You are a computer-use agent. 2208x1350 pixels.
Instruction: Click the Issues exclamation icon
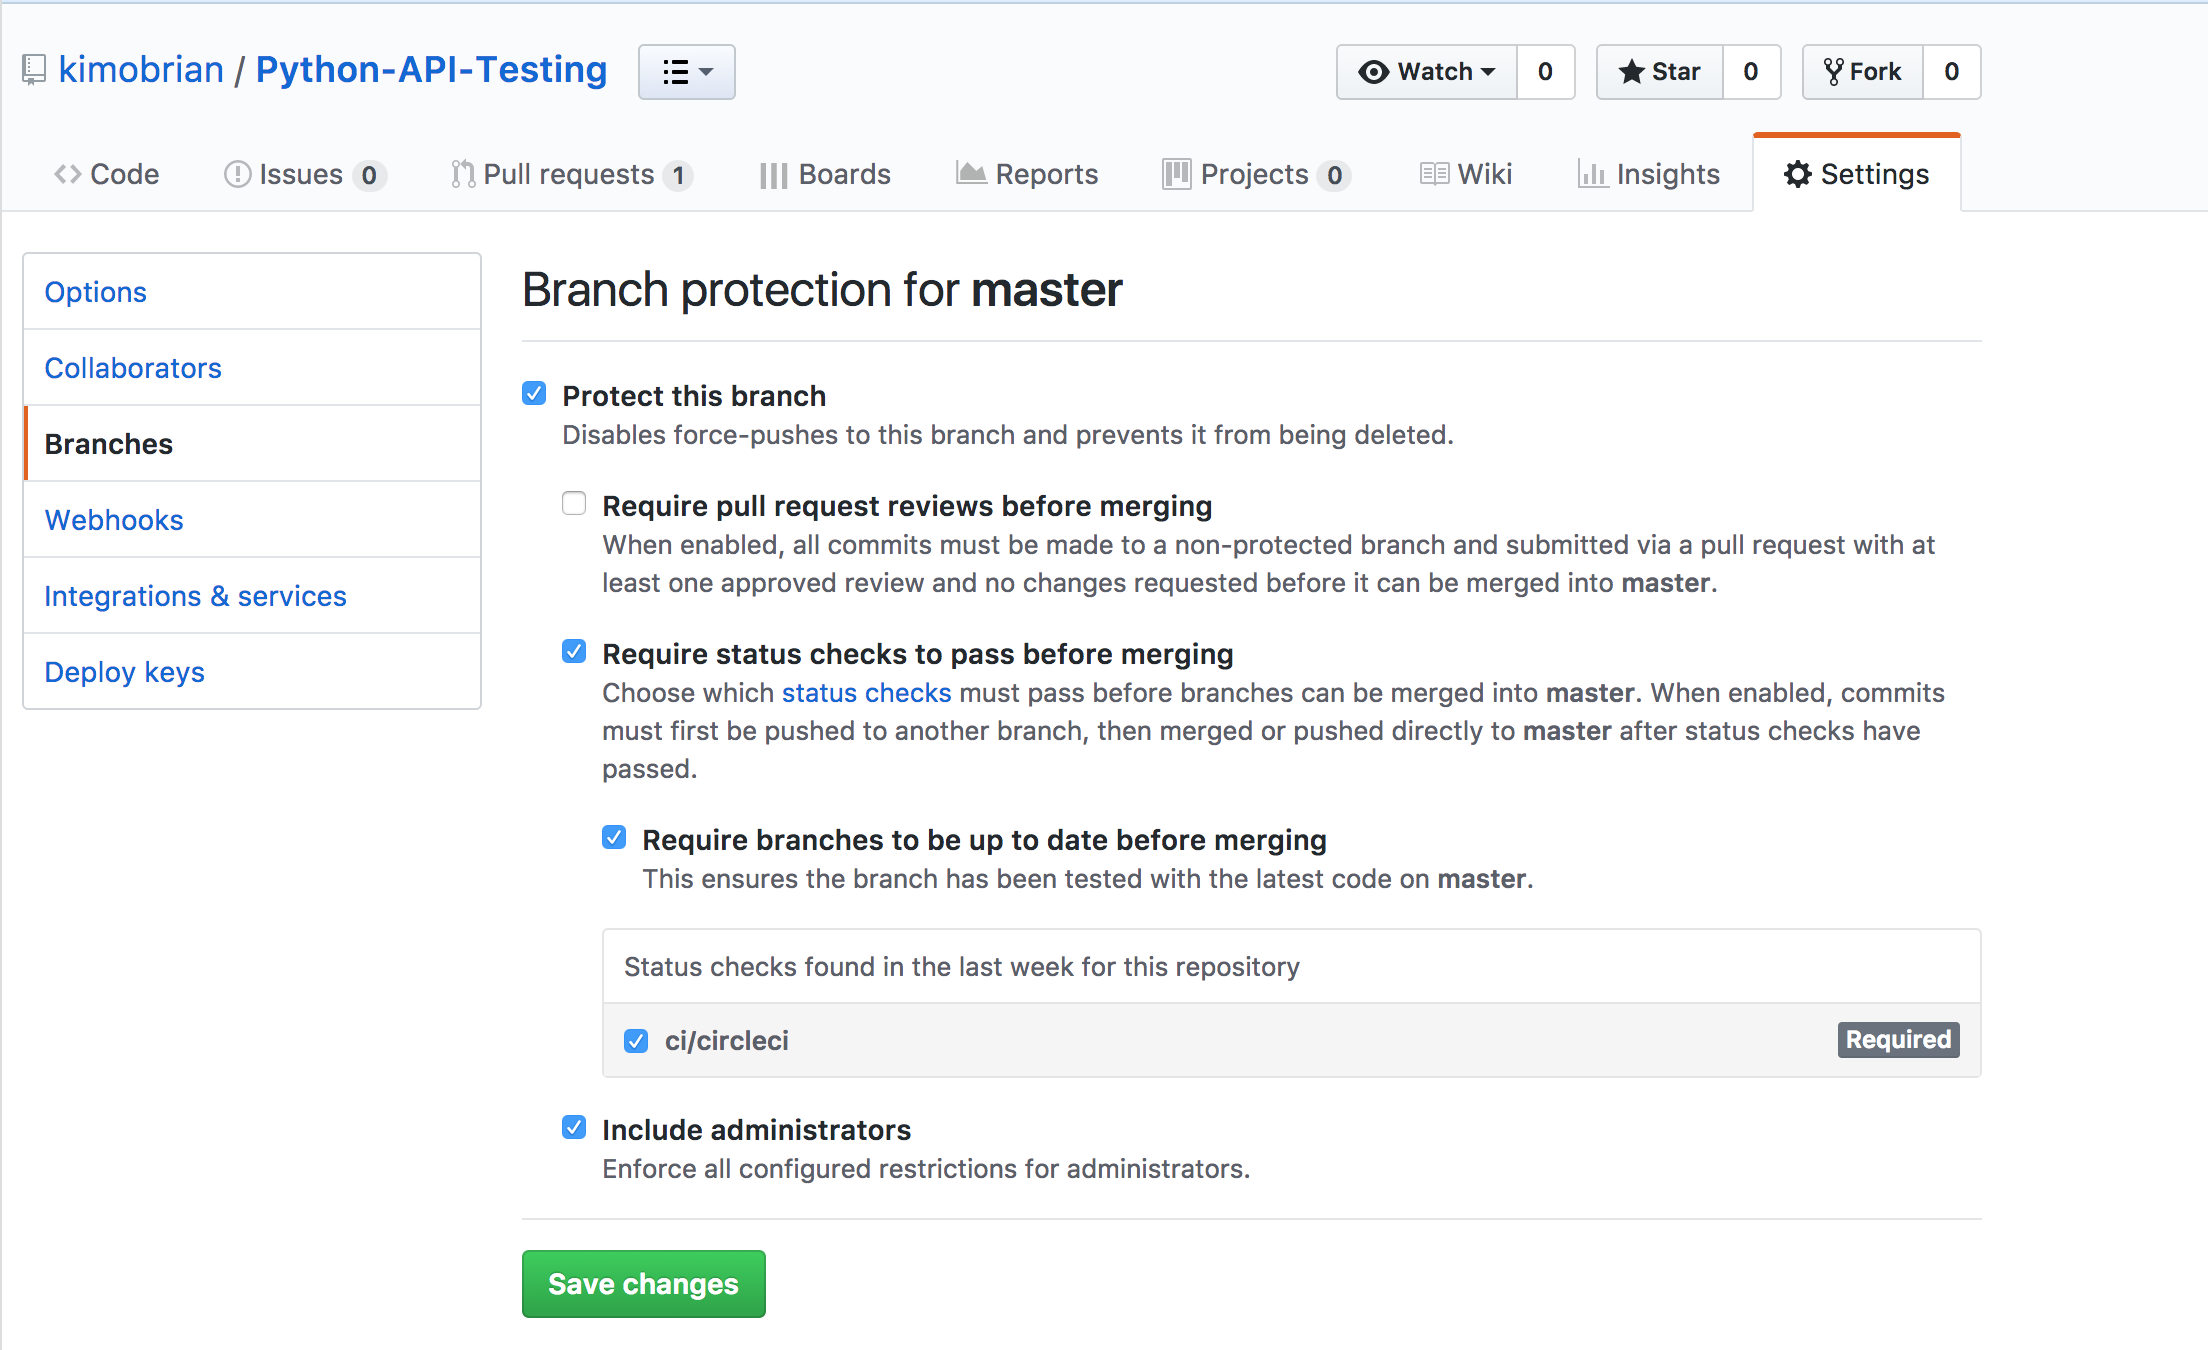pyautogui.click(x=237, y=173)
